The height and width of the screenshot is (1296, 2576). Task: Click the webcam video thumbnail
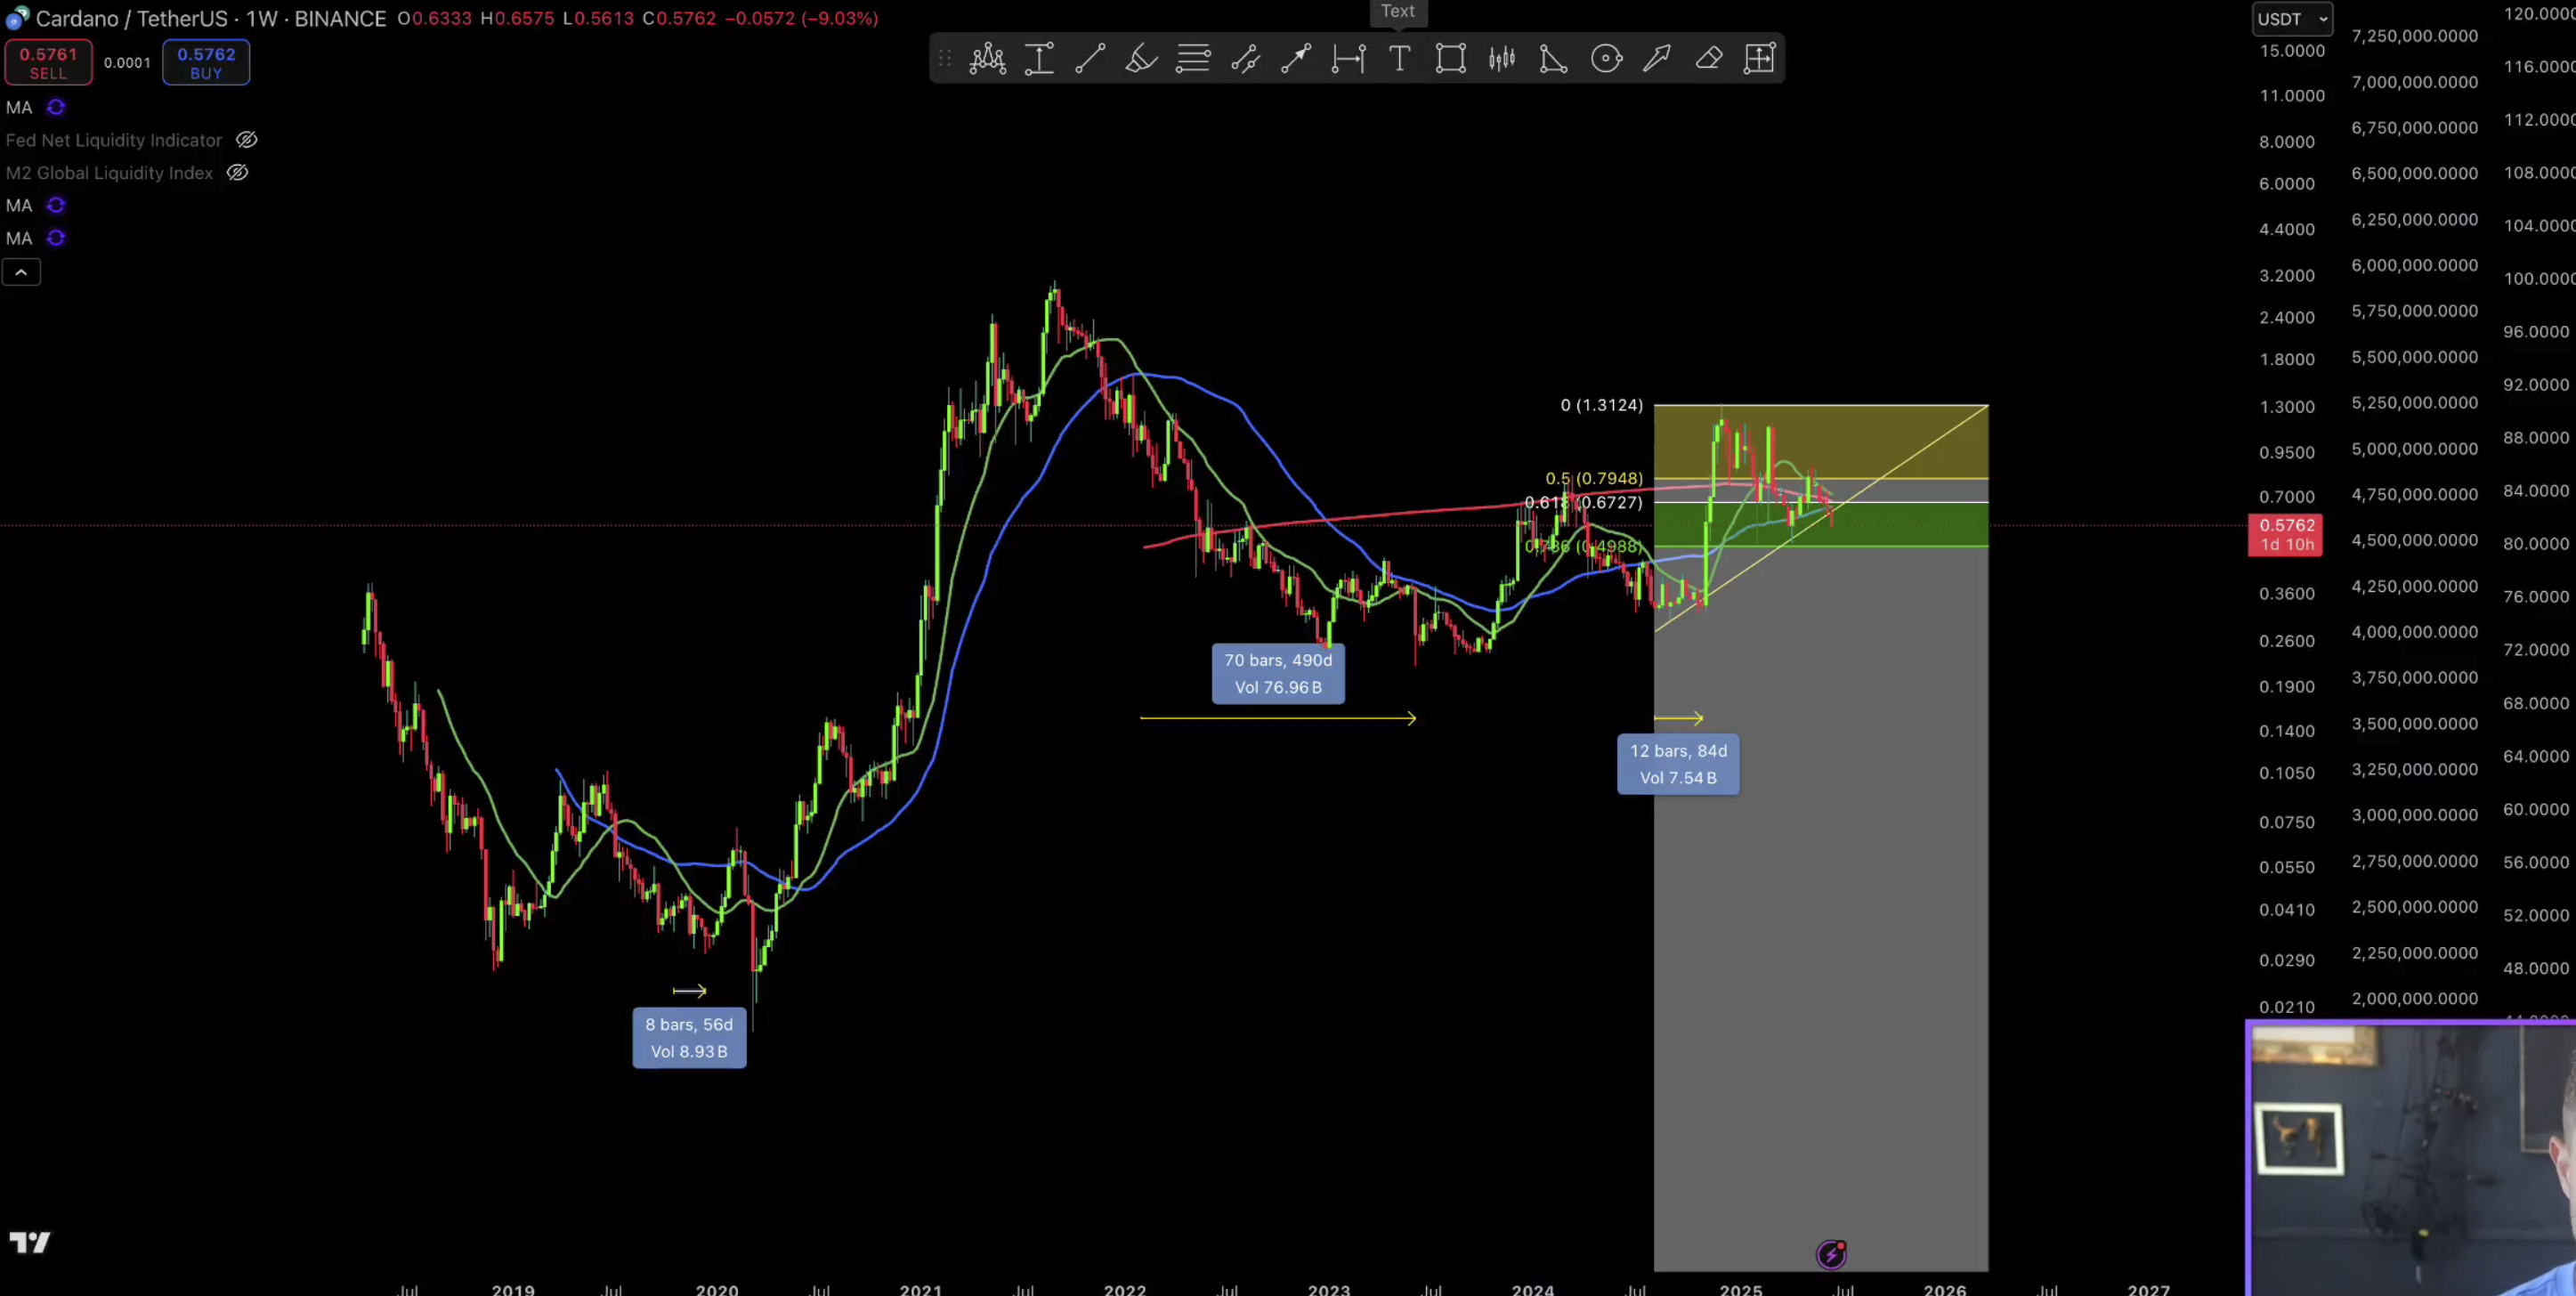pyautogui.click(x=2410, y=1158)
